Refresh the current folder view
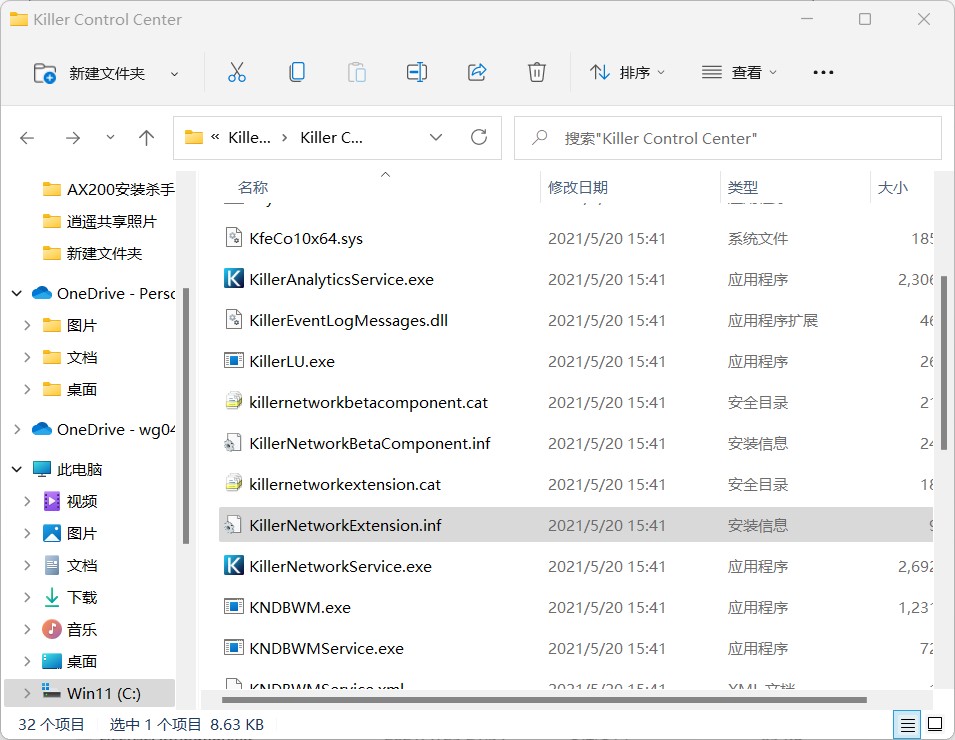The height and width of the screenshot is (740, 955). point(479,137)
